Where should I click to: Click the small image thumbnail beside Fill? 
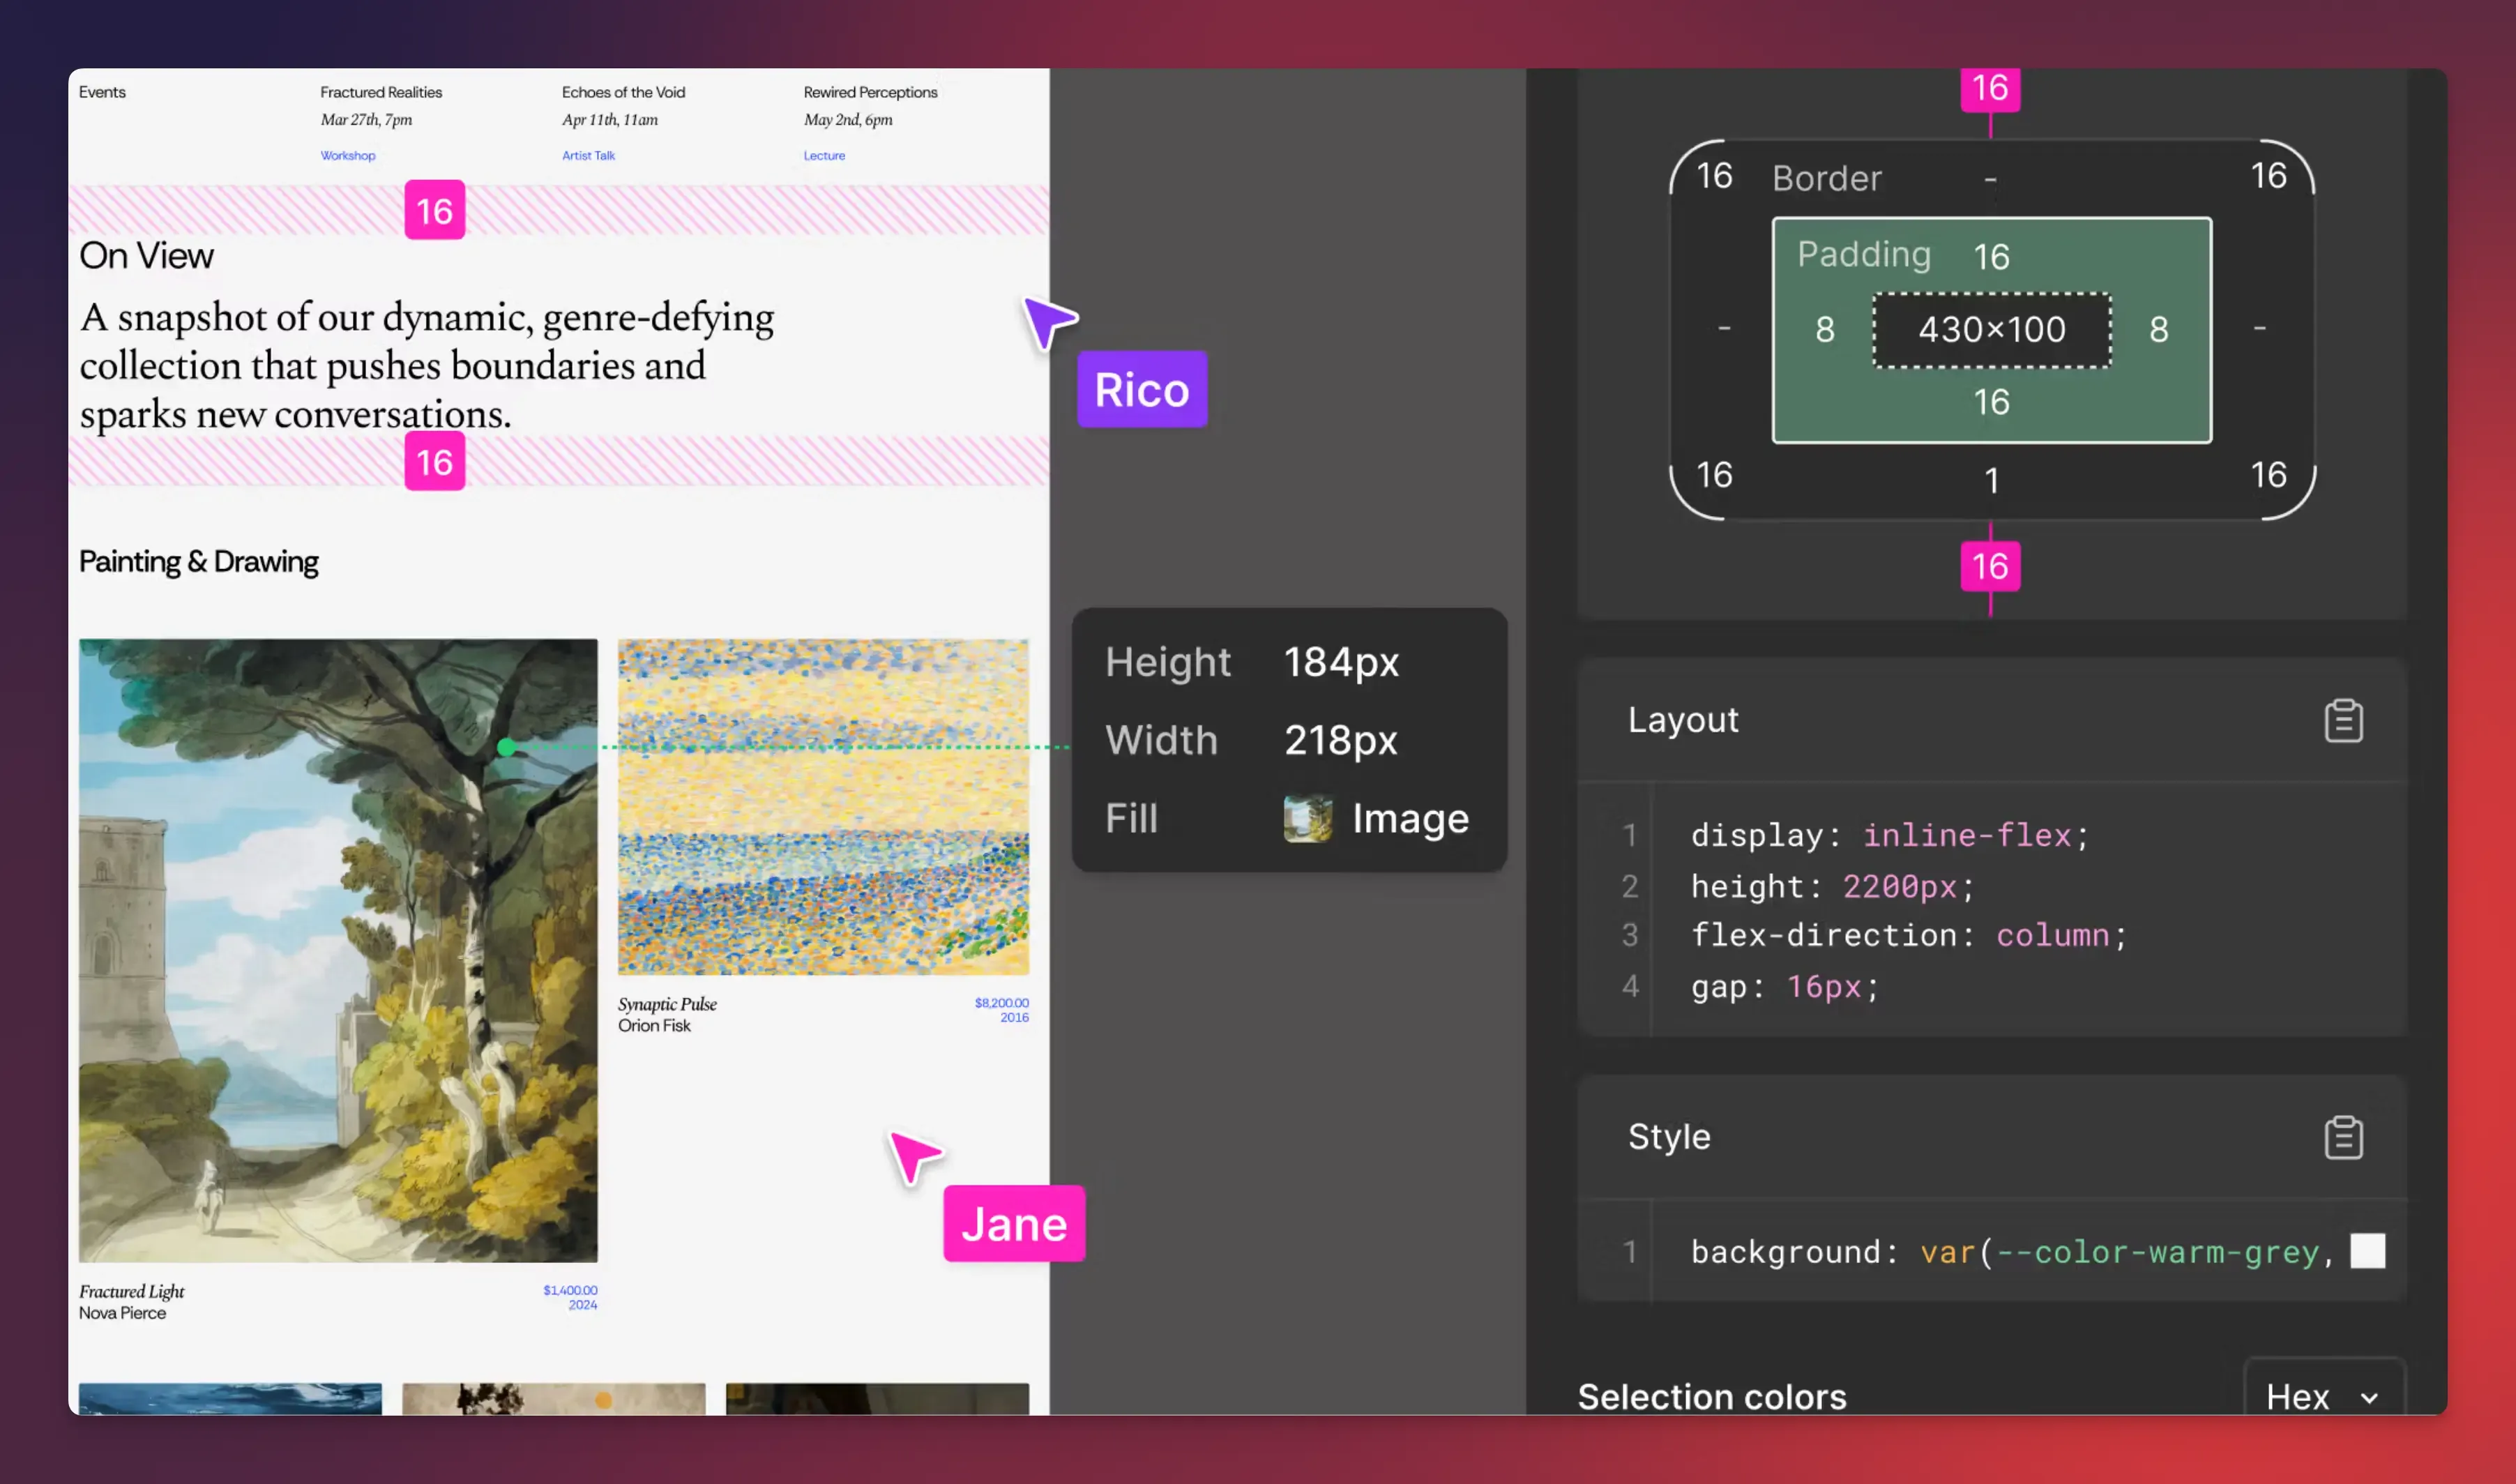(1307, 819)
